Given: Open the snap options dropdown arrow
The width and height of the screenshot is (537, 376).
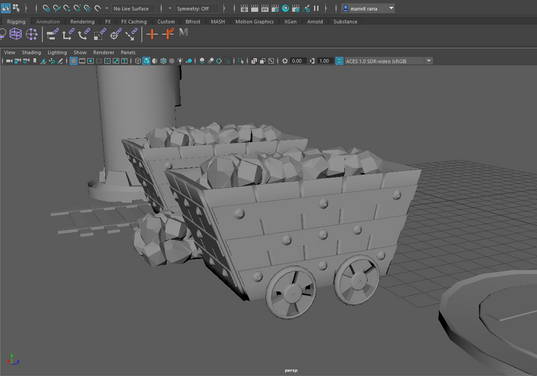Looking at the screenshot, I should [x=107, y=8].
